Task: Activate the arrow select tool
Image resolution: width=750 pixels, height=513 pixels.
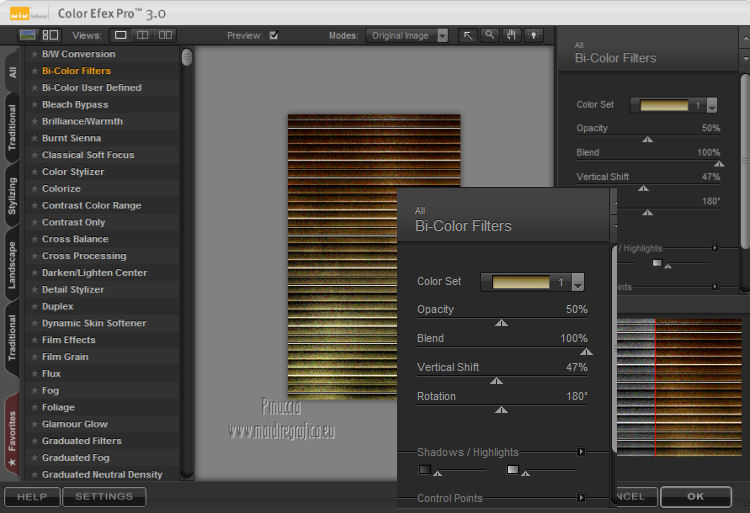Action: (x=467, y=35)
